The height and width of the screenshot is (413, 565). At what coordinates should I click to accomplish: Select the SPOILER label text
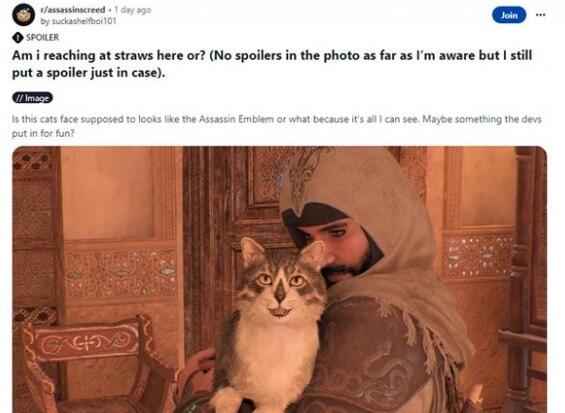42,37
